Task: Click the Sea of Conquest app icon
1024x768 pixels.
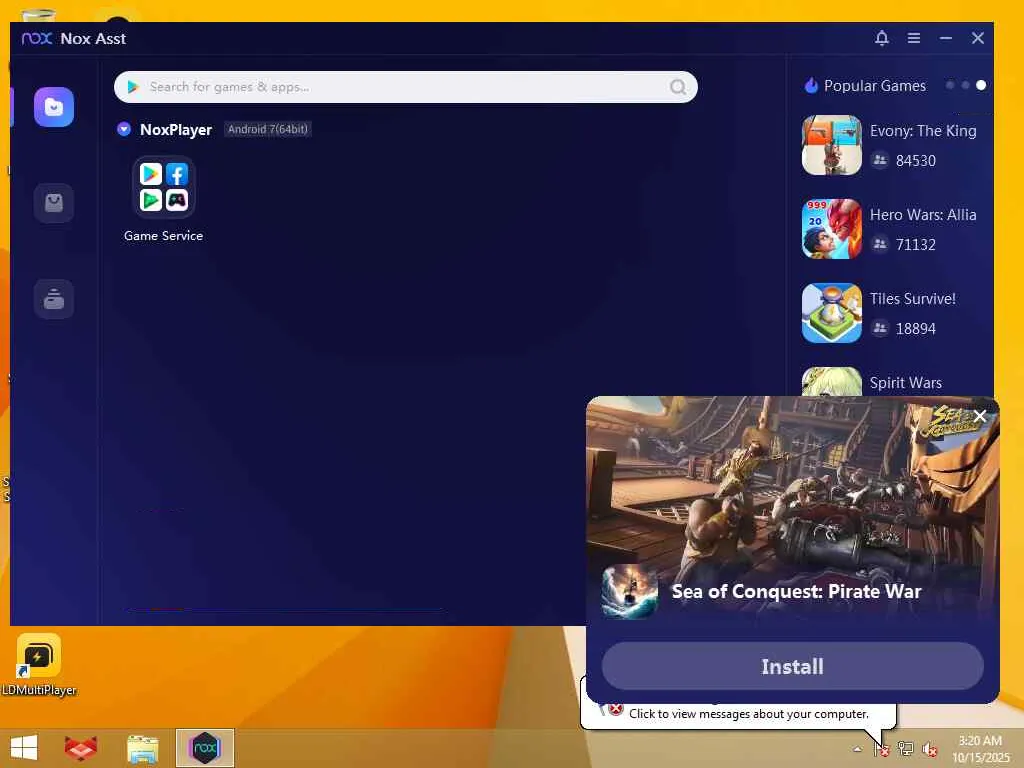Action: (x=630, y=592)
